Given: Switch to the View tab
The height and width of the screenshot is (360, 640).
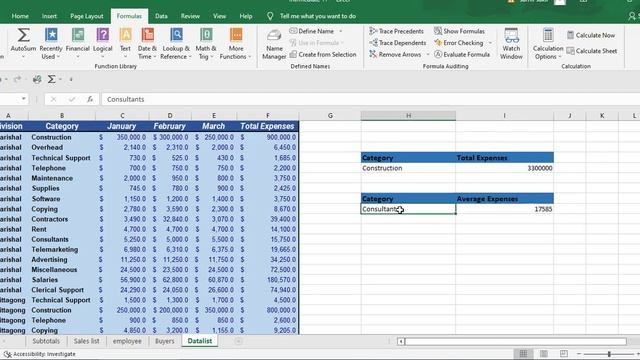Looking at the screenshot, I should pyautogui.click(x=219, y=16).
